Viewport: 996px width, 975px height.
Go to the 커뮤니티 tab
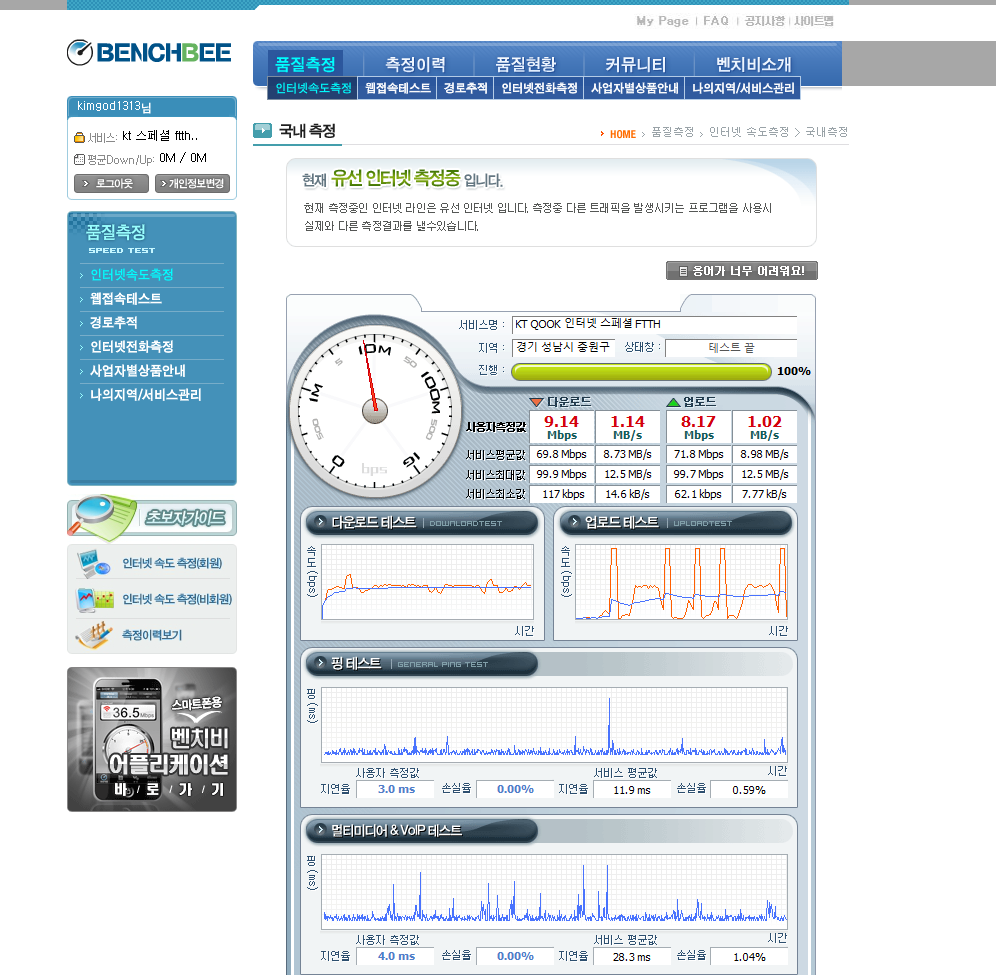coord(636,64)
